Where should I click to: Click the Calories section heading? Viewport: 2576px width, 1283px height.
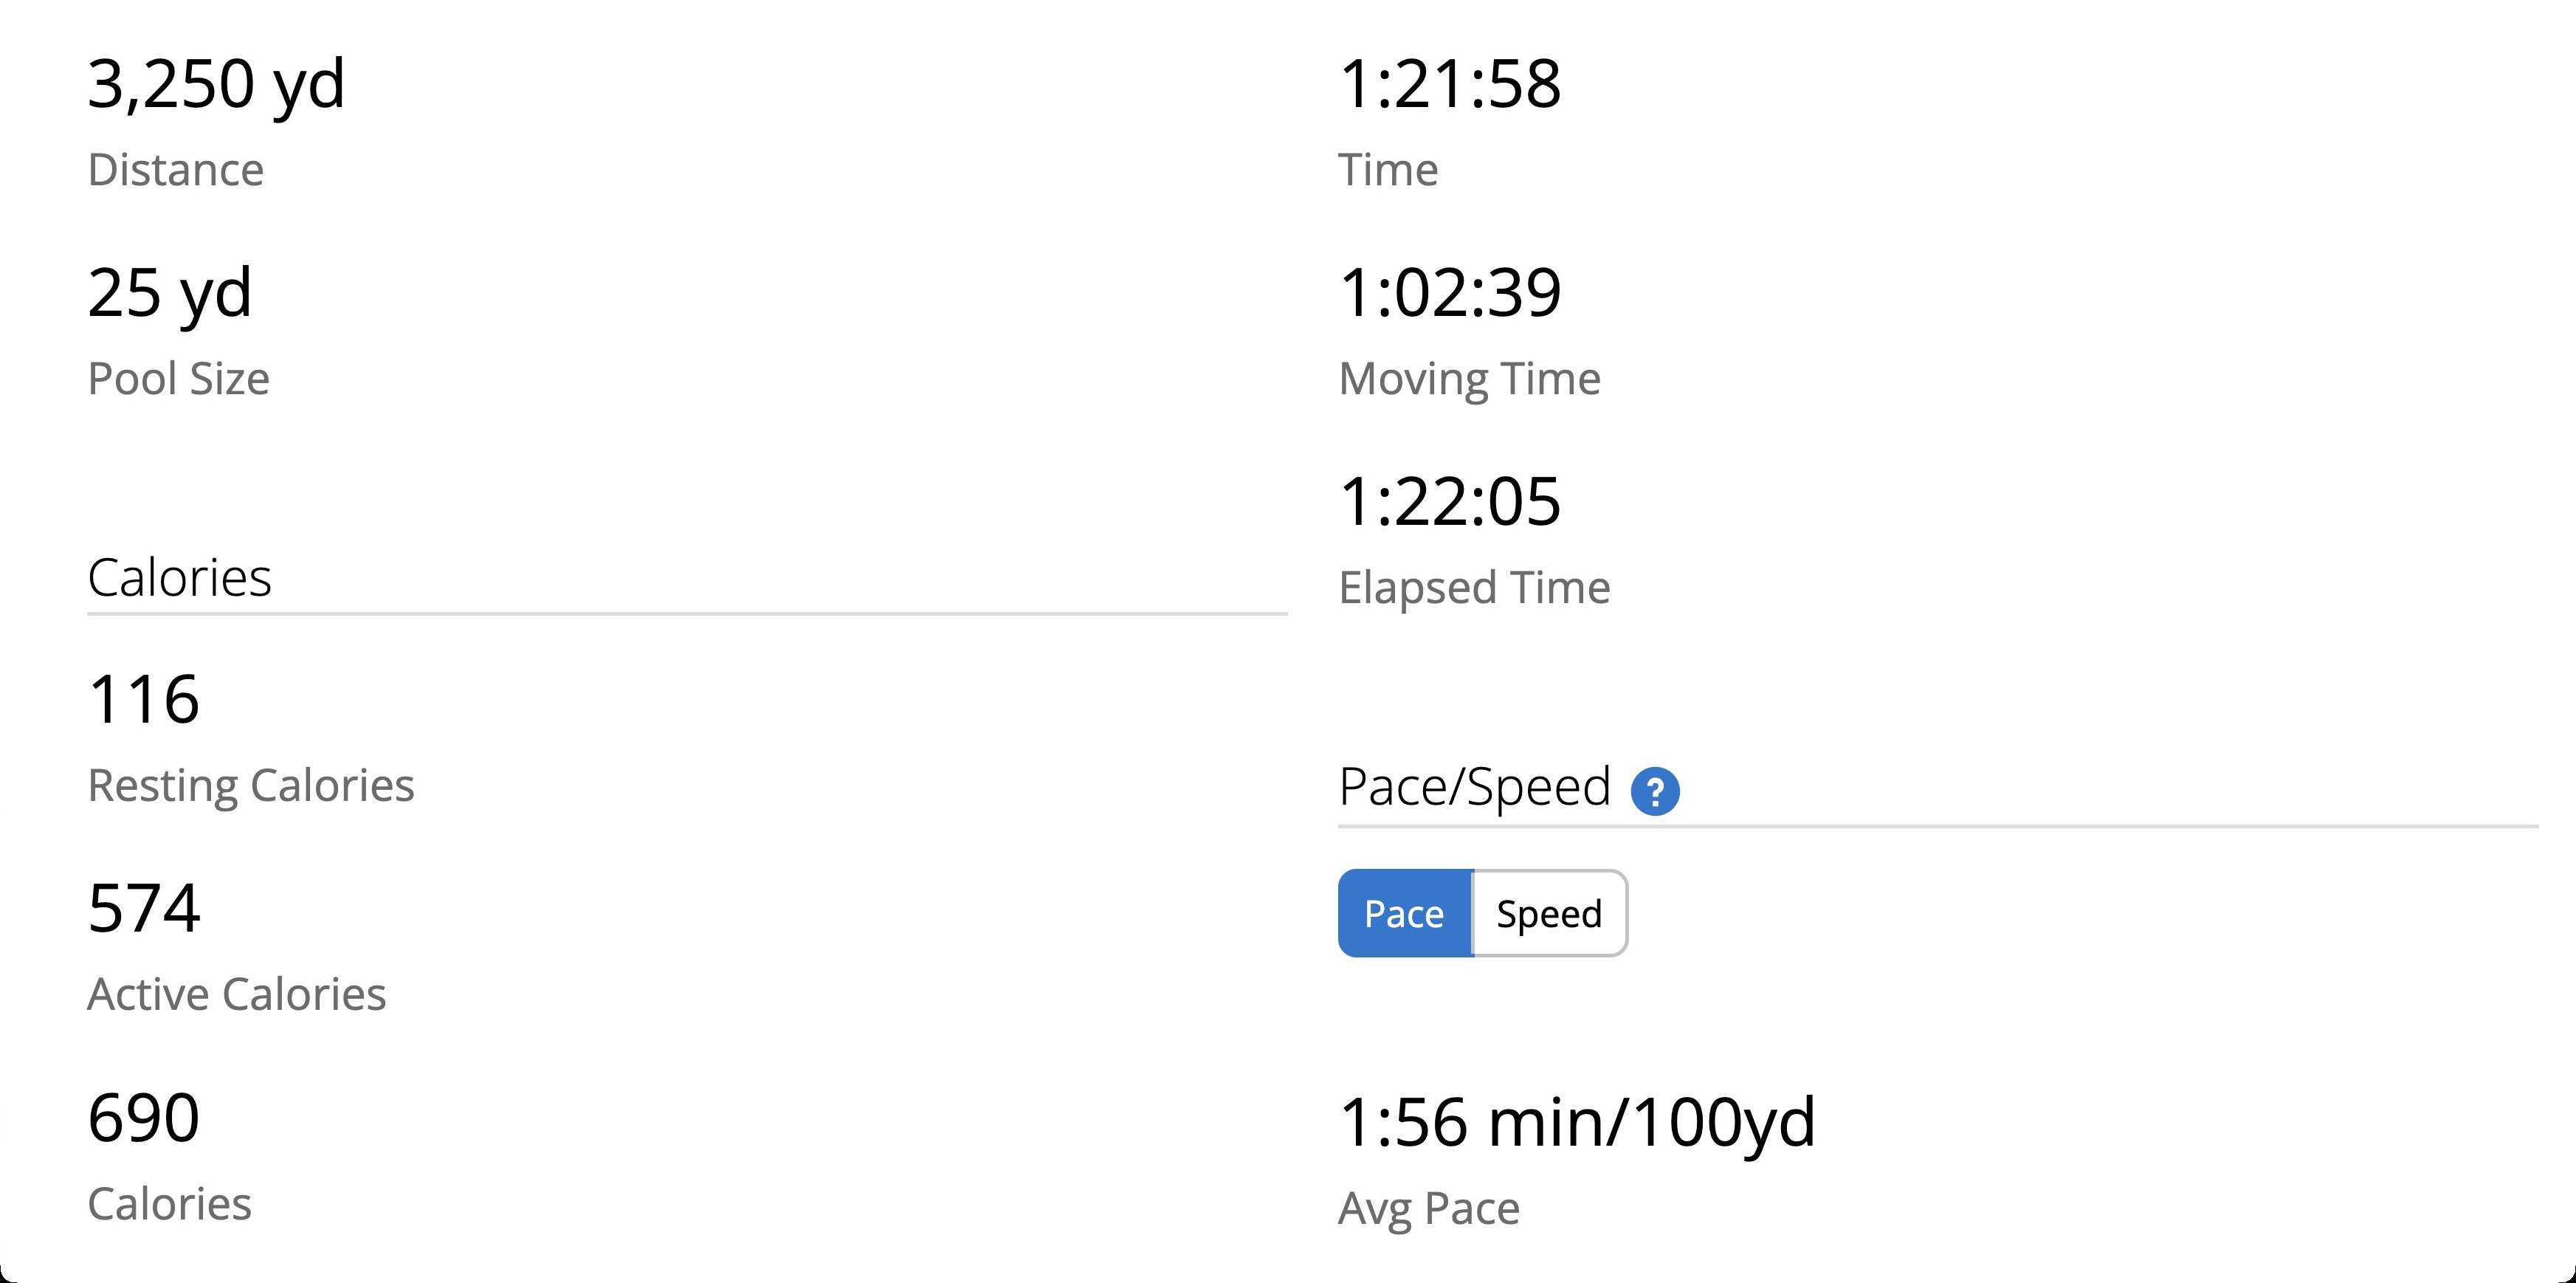180,578
